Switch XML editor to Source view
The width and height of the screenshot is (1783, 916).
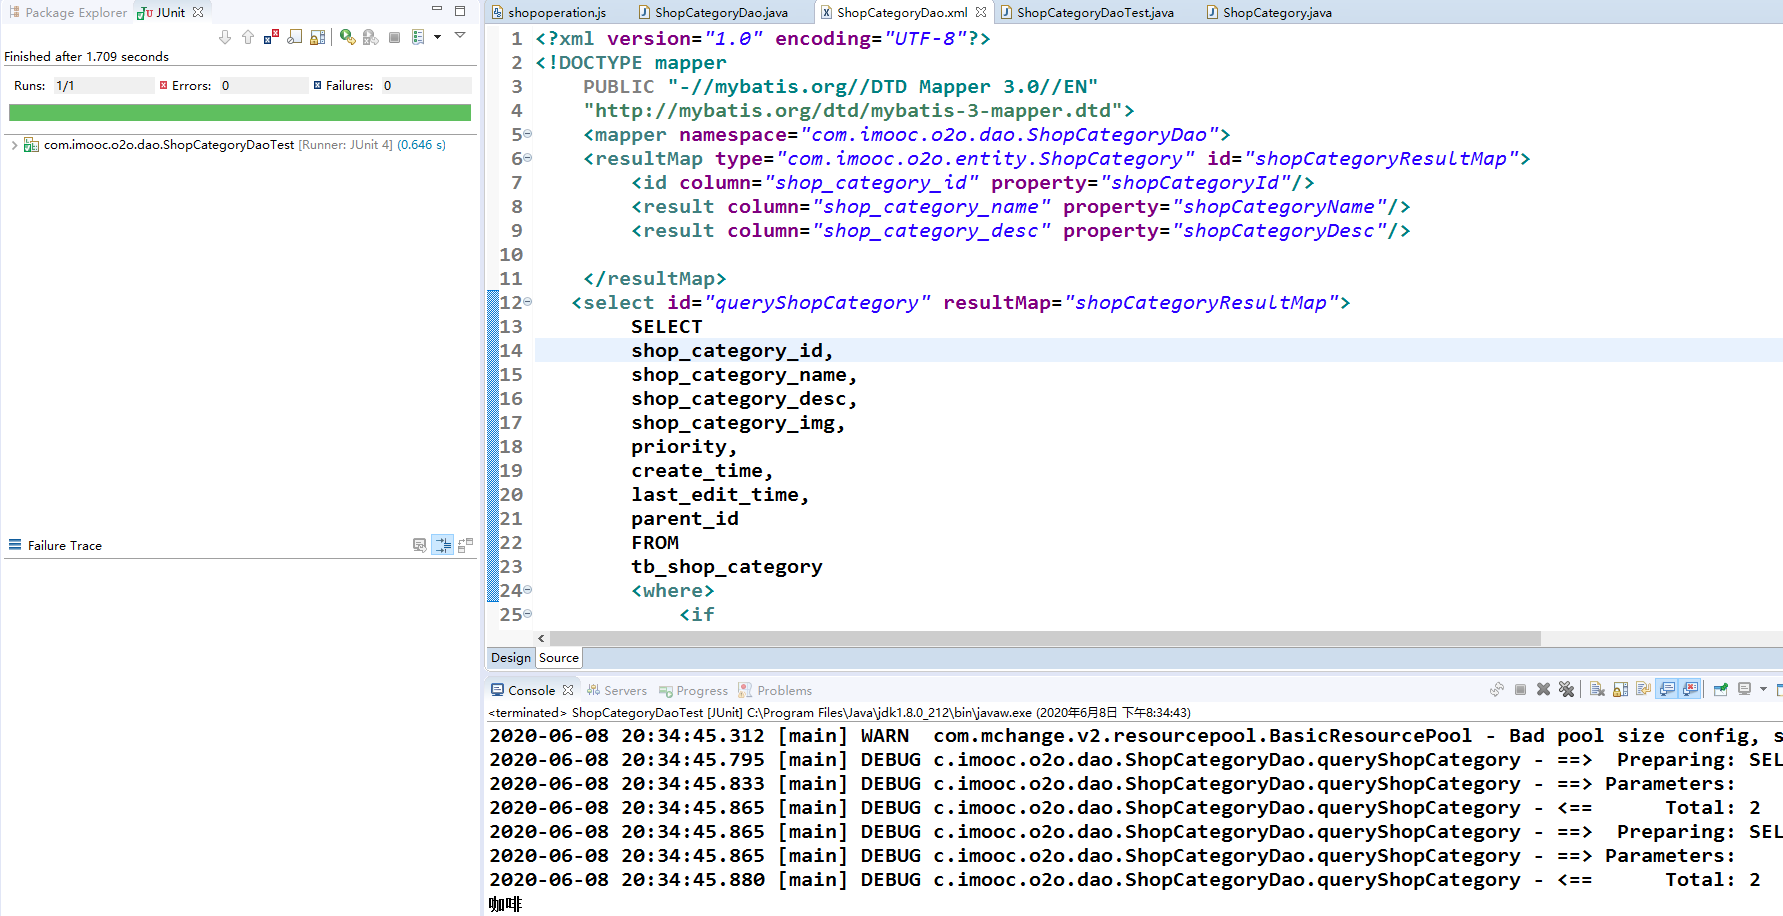(558, 658)
